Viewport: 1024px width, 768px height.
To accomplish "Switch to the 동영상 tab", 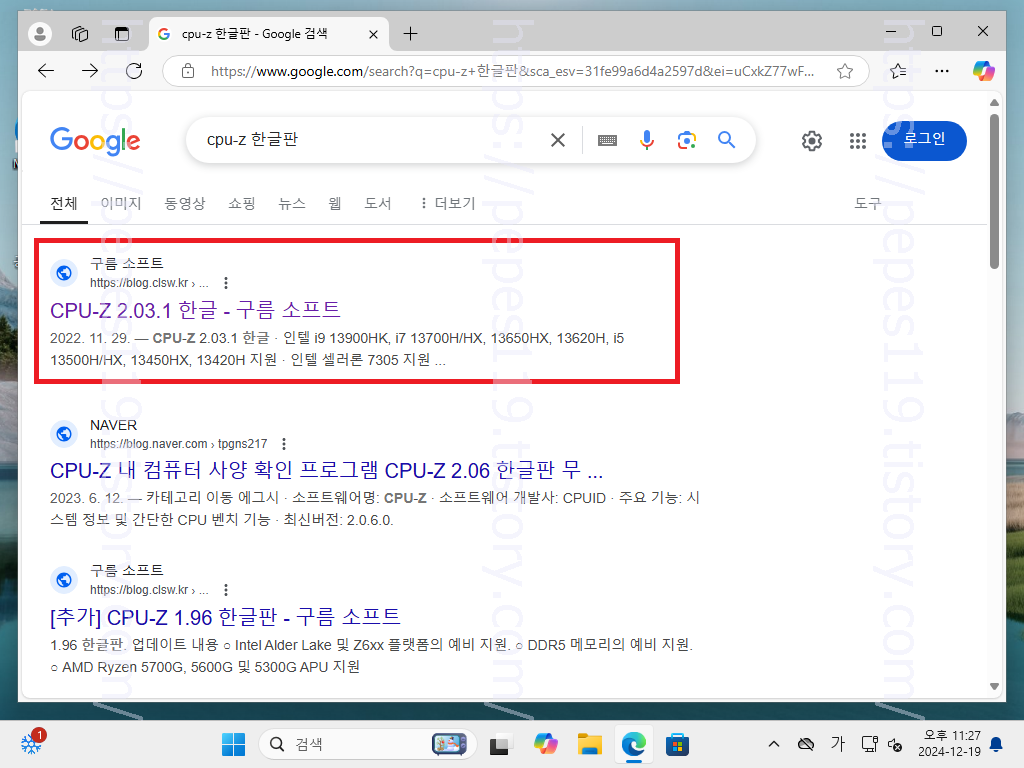I will pos(185,203).
